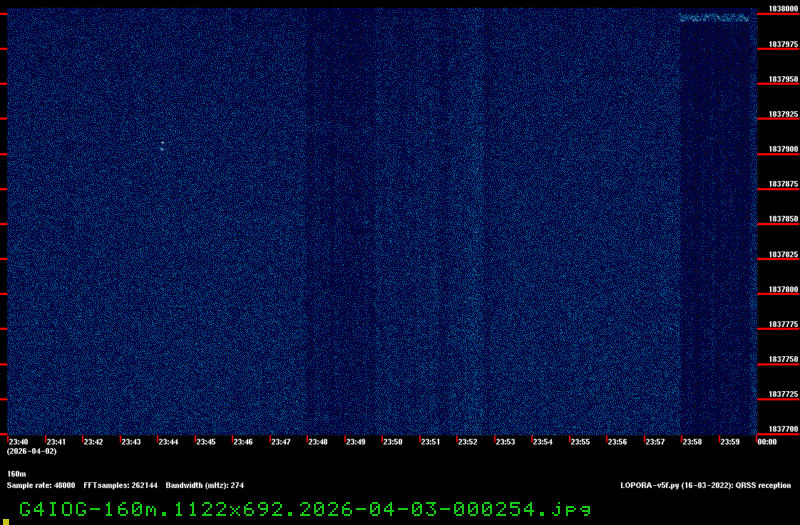
Task: Click the 23:41 time axis label
Action: 56,442
